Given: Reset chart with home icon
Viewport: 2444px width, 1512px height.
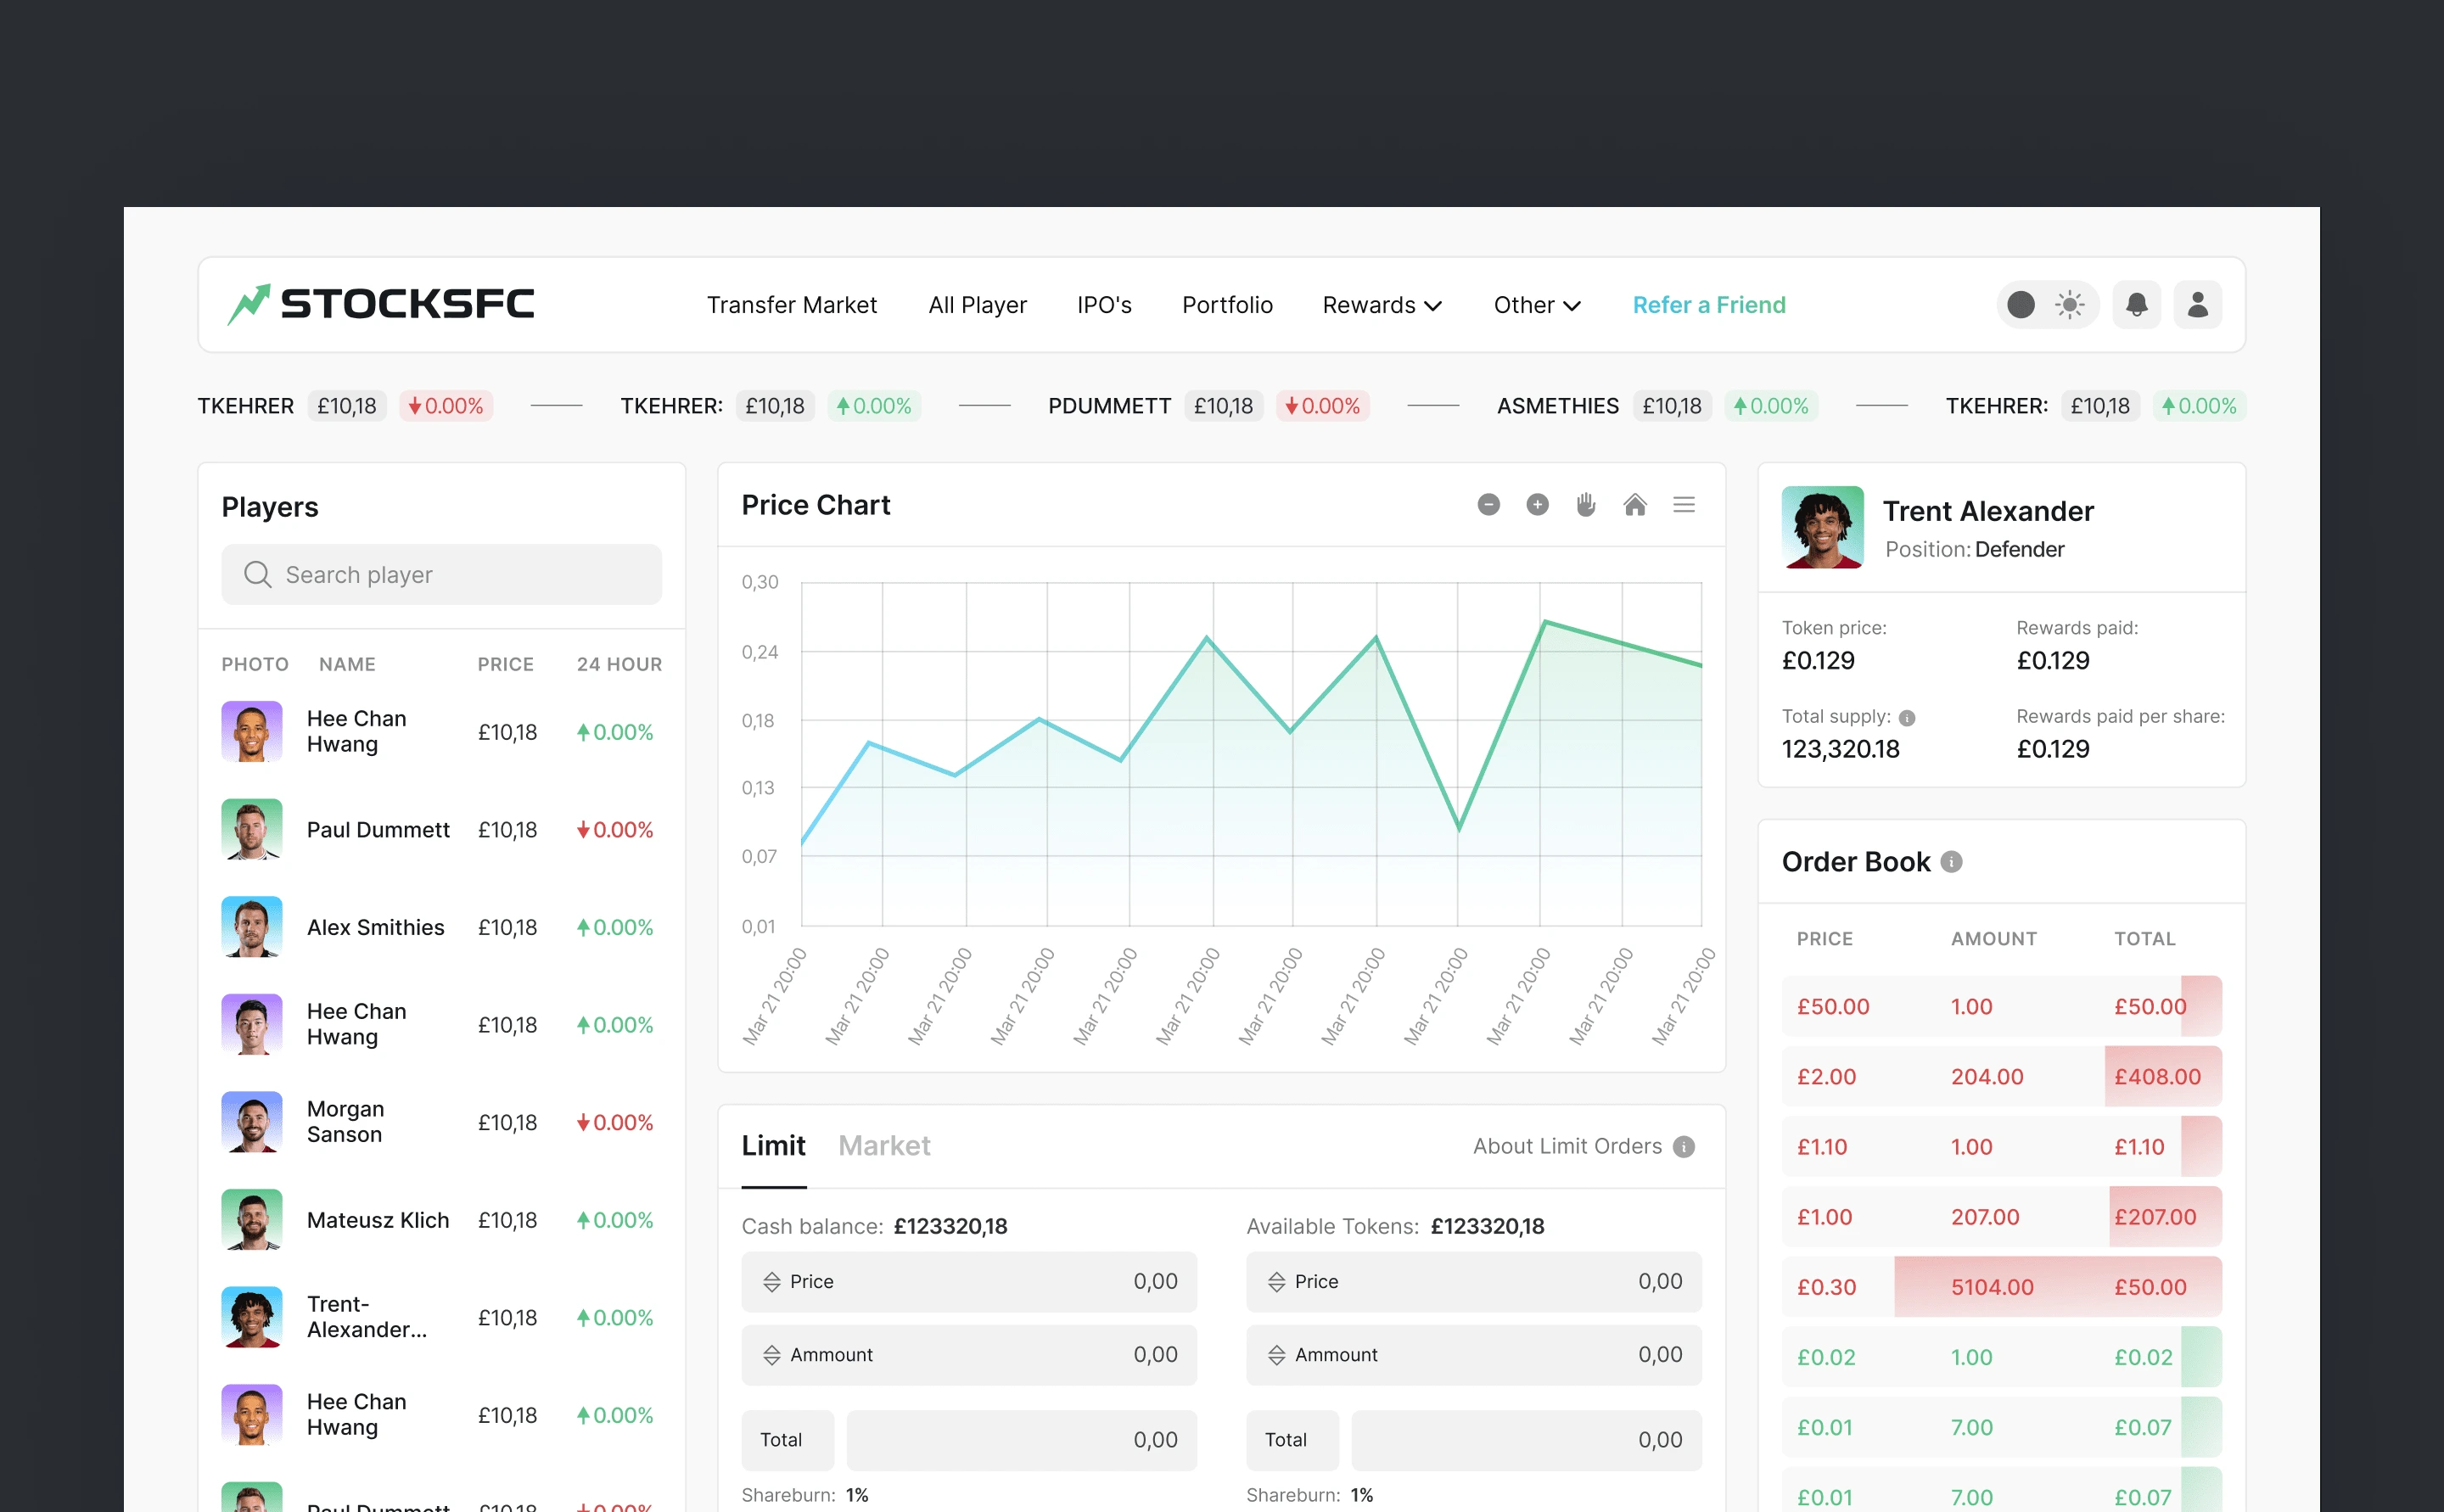Looking at the screenshot, I should pyautogui.click(x=1635, y=505).
